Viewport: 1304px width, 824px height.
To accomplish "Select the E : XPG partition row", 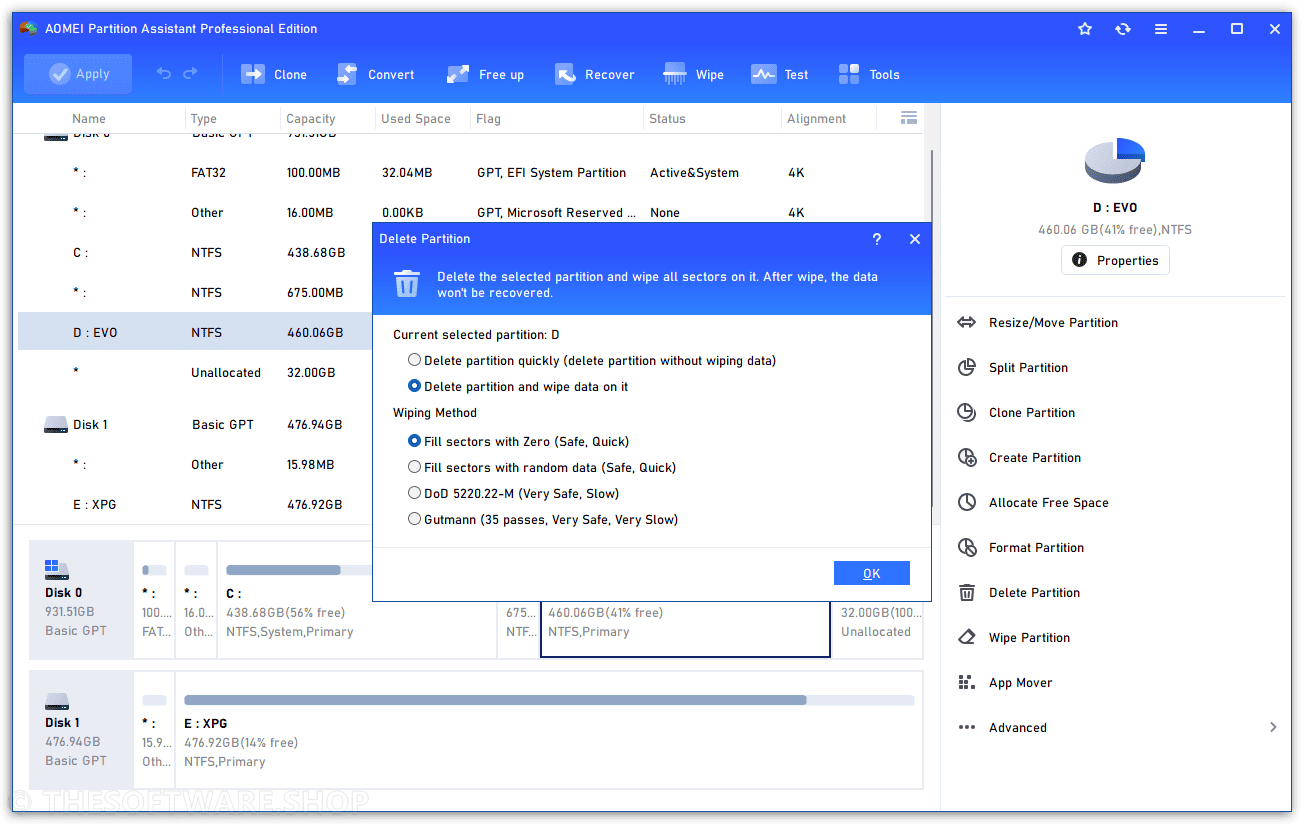I will point(195,504).
